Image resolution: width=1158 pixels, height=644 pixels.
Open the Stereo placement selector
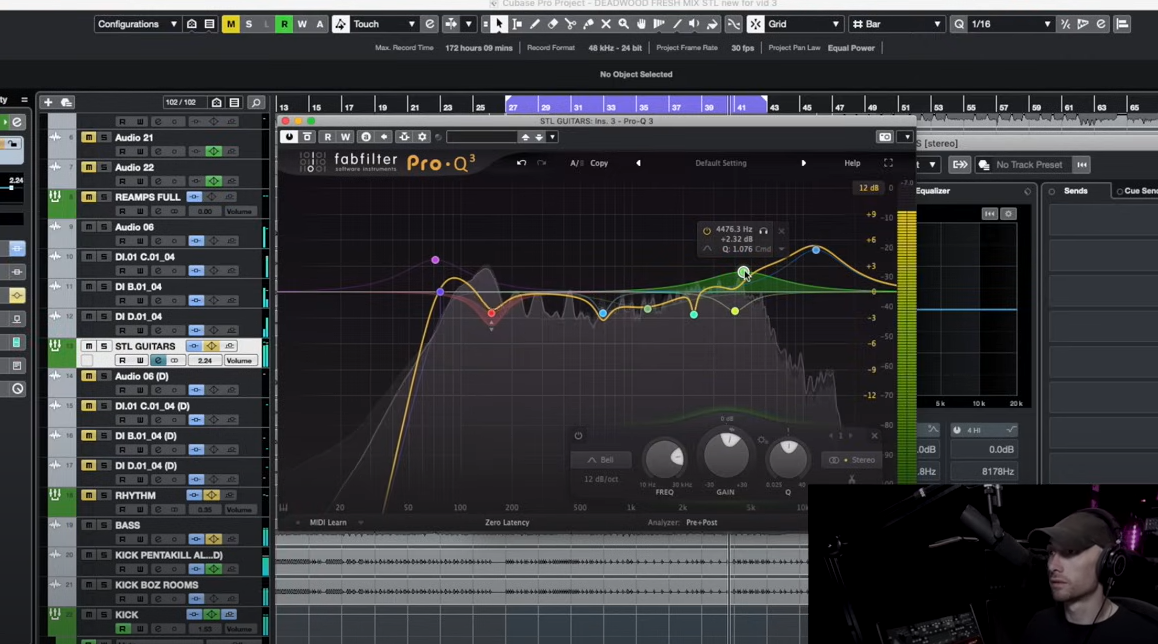click(x=852, y=460)
